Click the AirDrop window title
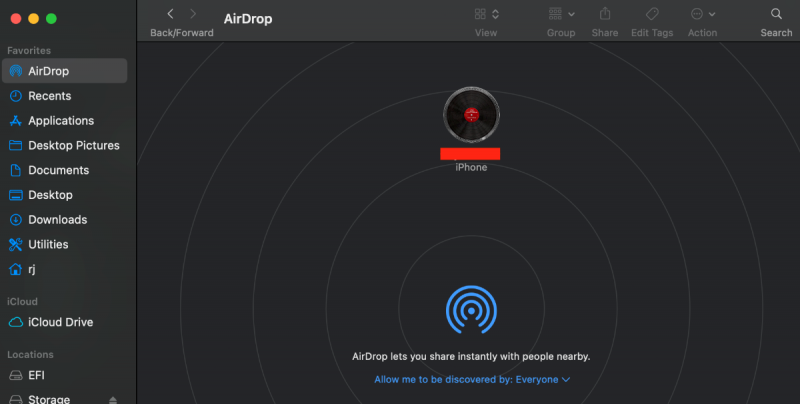This screenshot has width=800, height=404. click(248, 19)
